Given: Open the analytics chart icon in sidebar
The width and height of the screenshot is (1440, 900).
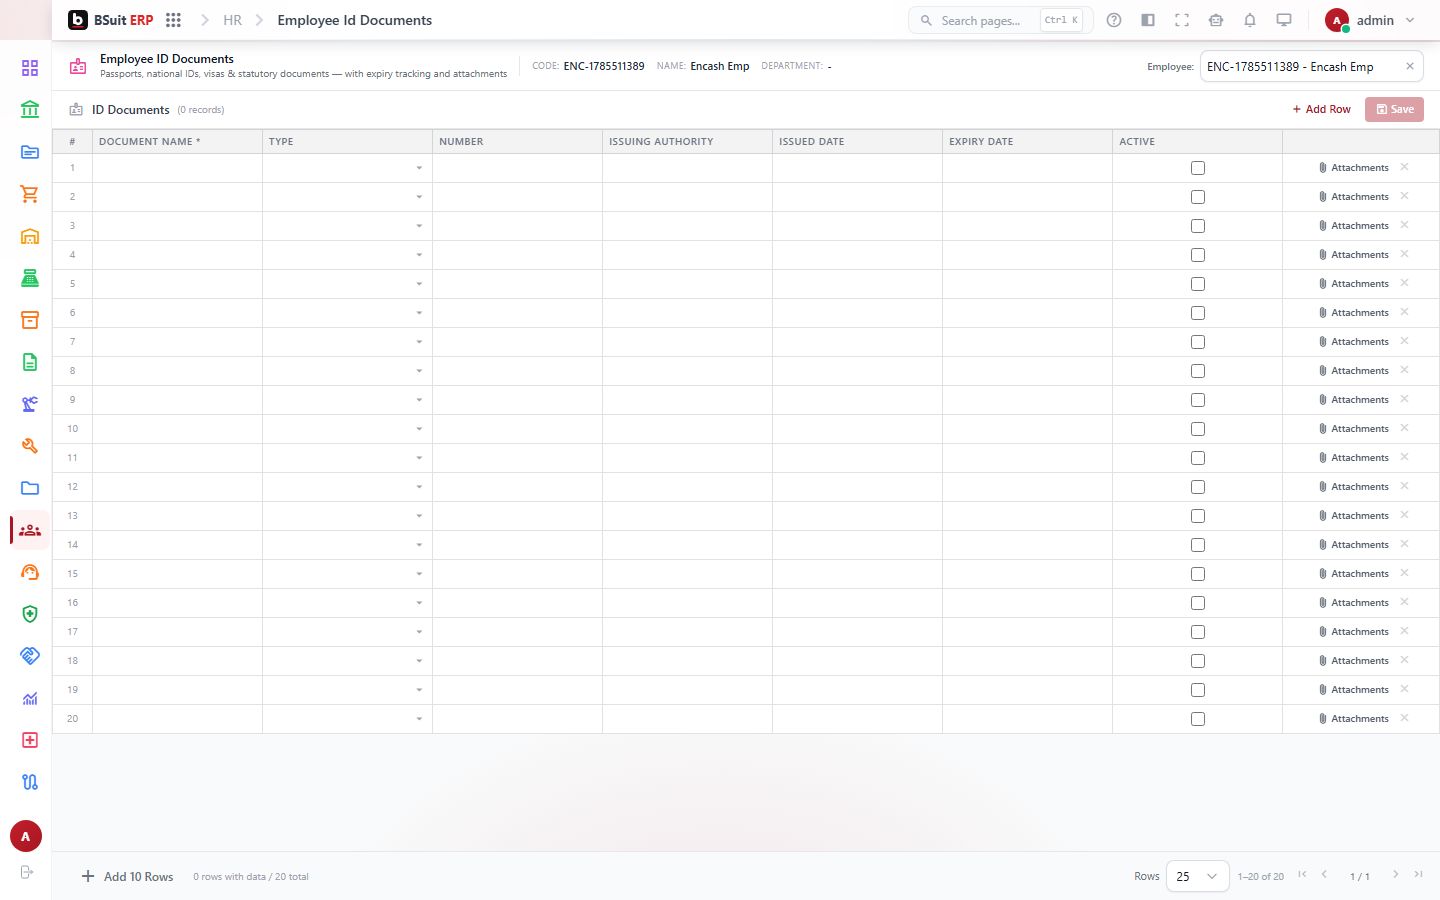Looking at the screenshot, I should [x=30, y=698].
